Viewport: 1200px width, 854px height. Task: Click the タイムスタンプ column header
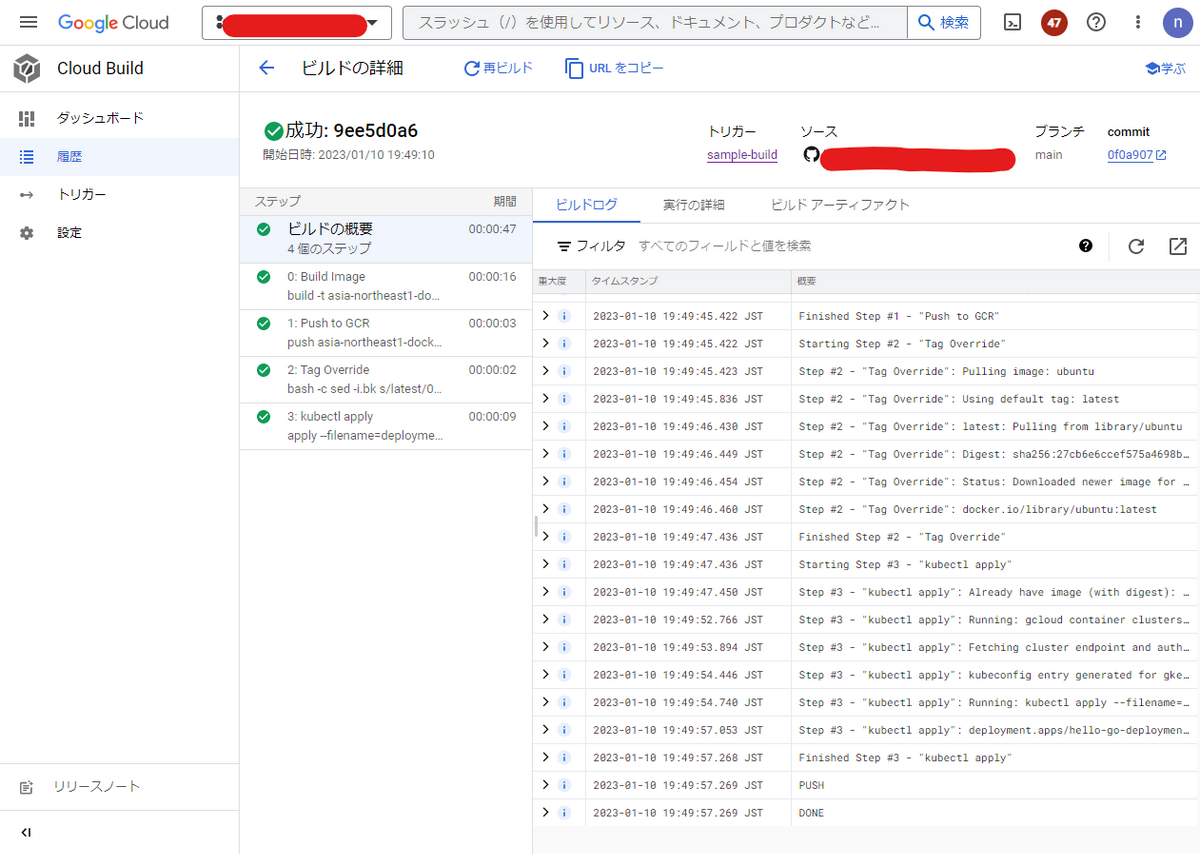click(625, 281)
